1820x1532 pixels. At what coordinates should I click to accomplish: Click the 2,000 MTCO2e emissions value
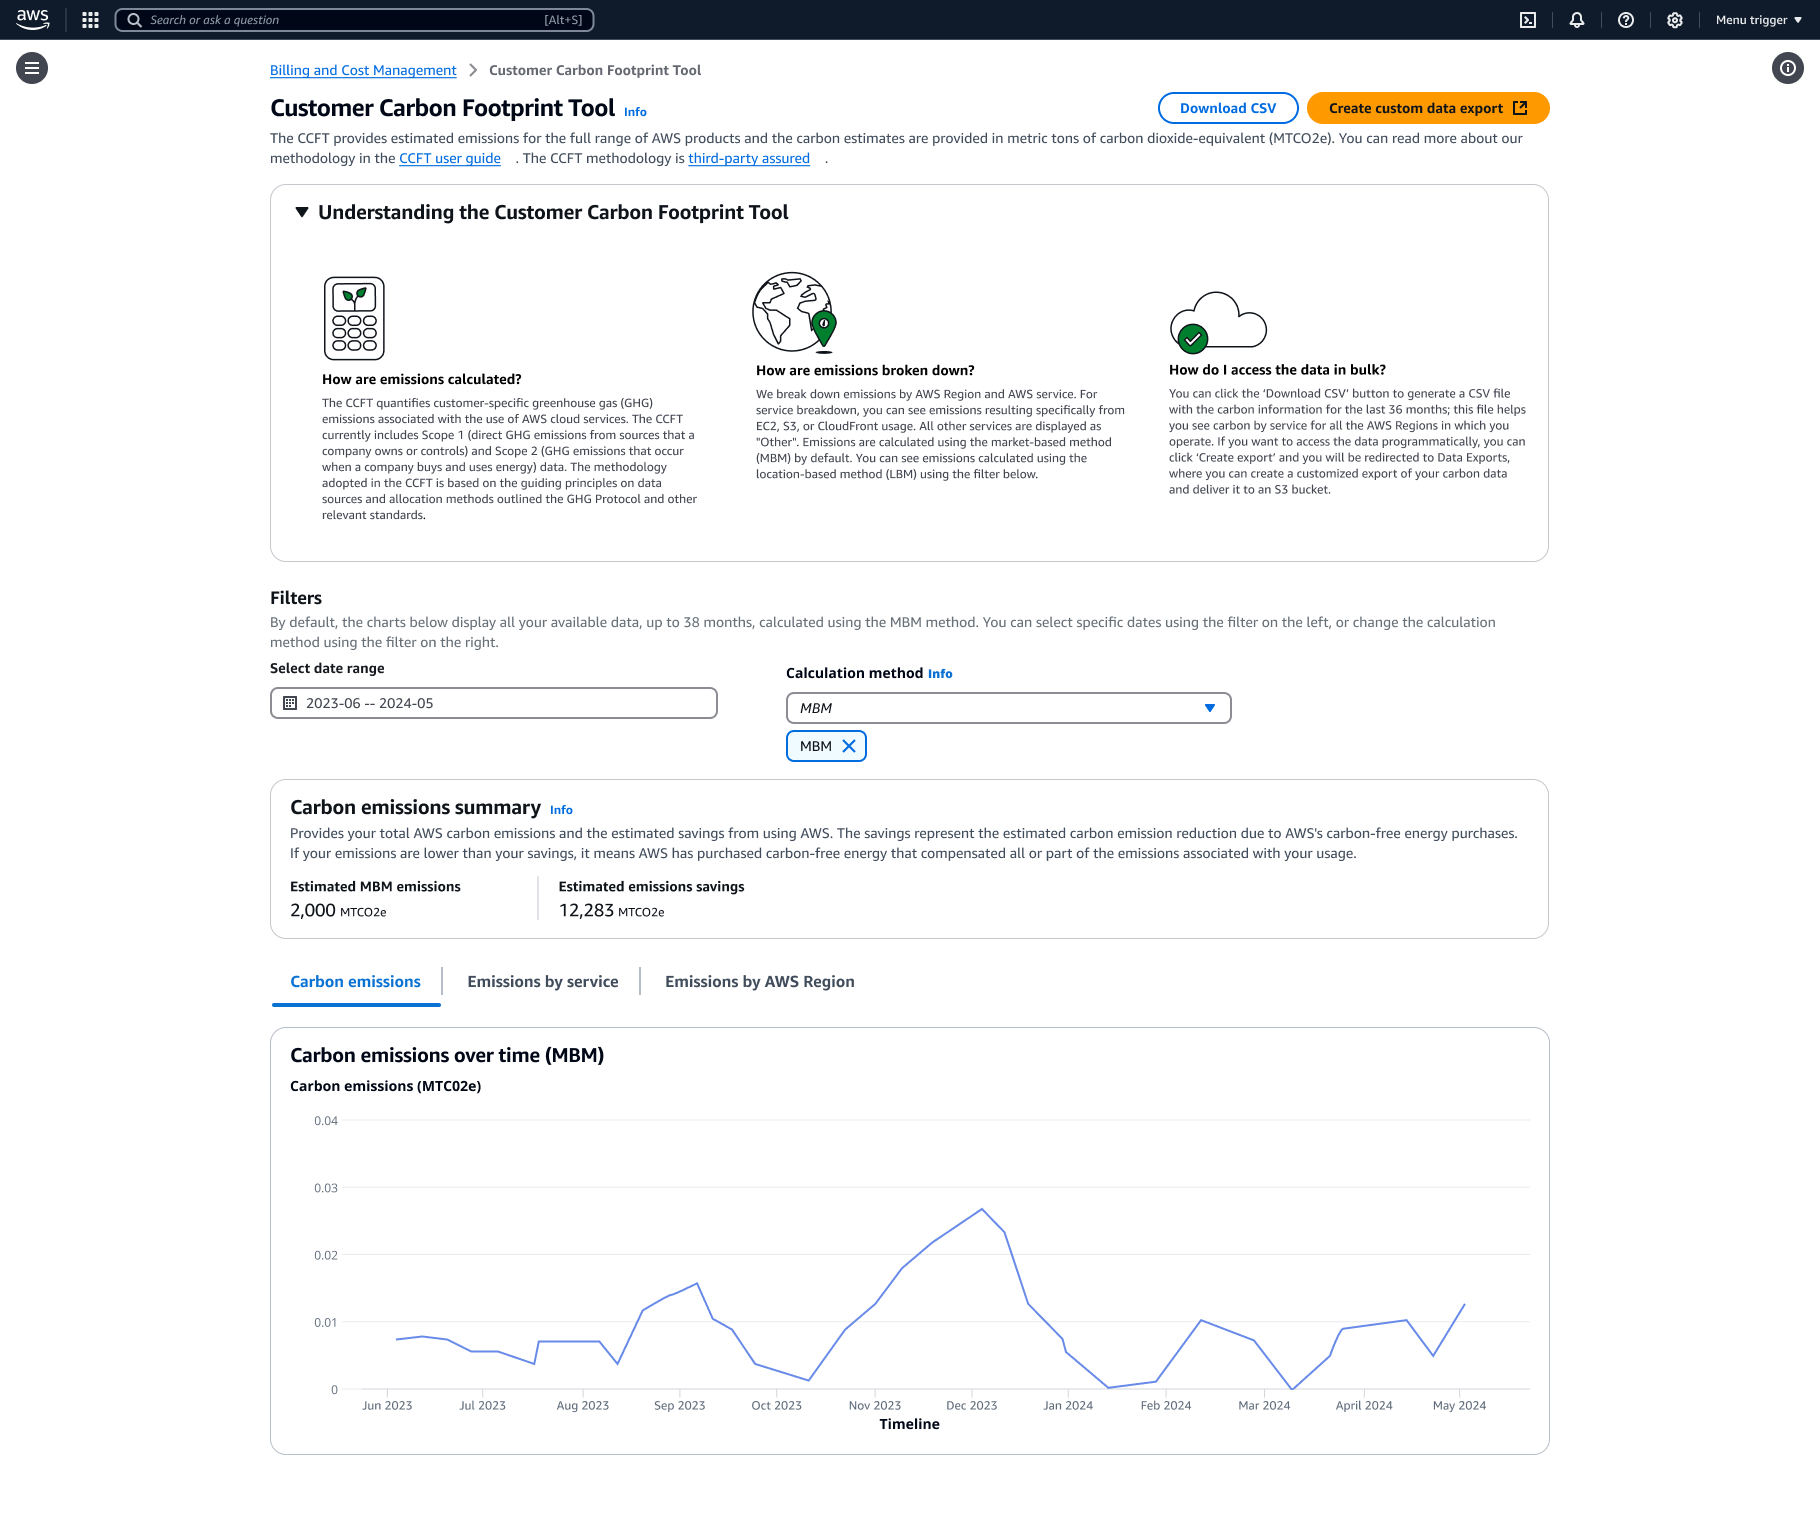(338, 910)
